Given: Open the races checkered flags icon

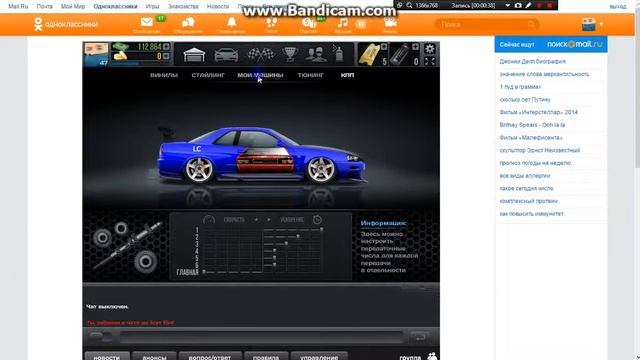Looking at the screenshot, I should (261, 54).
